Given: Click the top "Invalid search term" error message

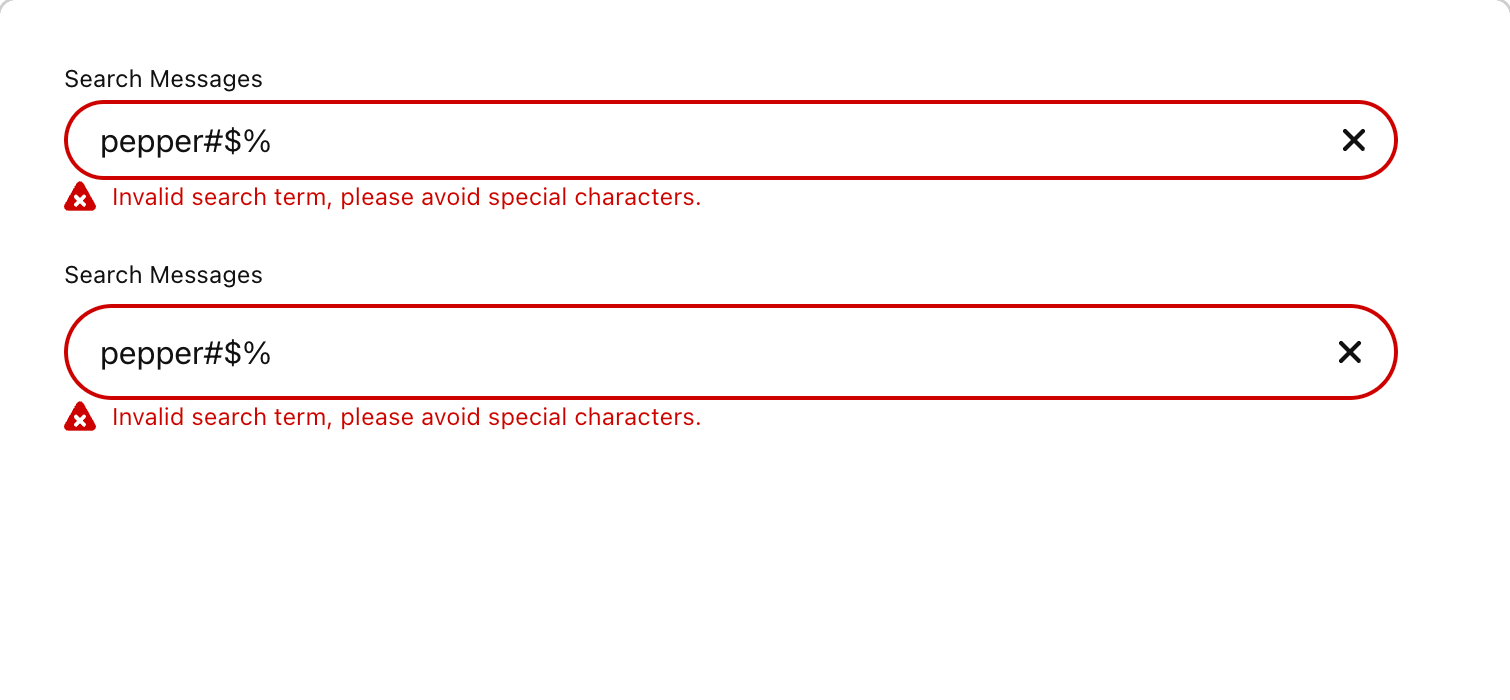Looking at the screenshot, I should [x=406, y=197].
